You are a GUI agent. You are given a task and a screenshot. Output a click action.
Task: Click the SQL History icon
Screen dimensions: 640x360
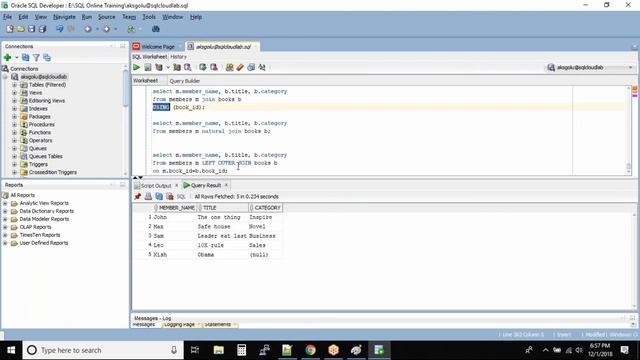tap(251, 67)
